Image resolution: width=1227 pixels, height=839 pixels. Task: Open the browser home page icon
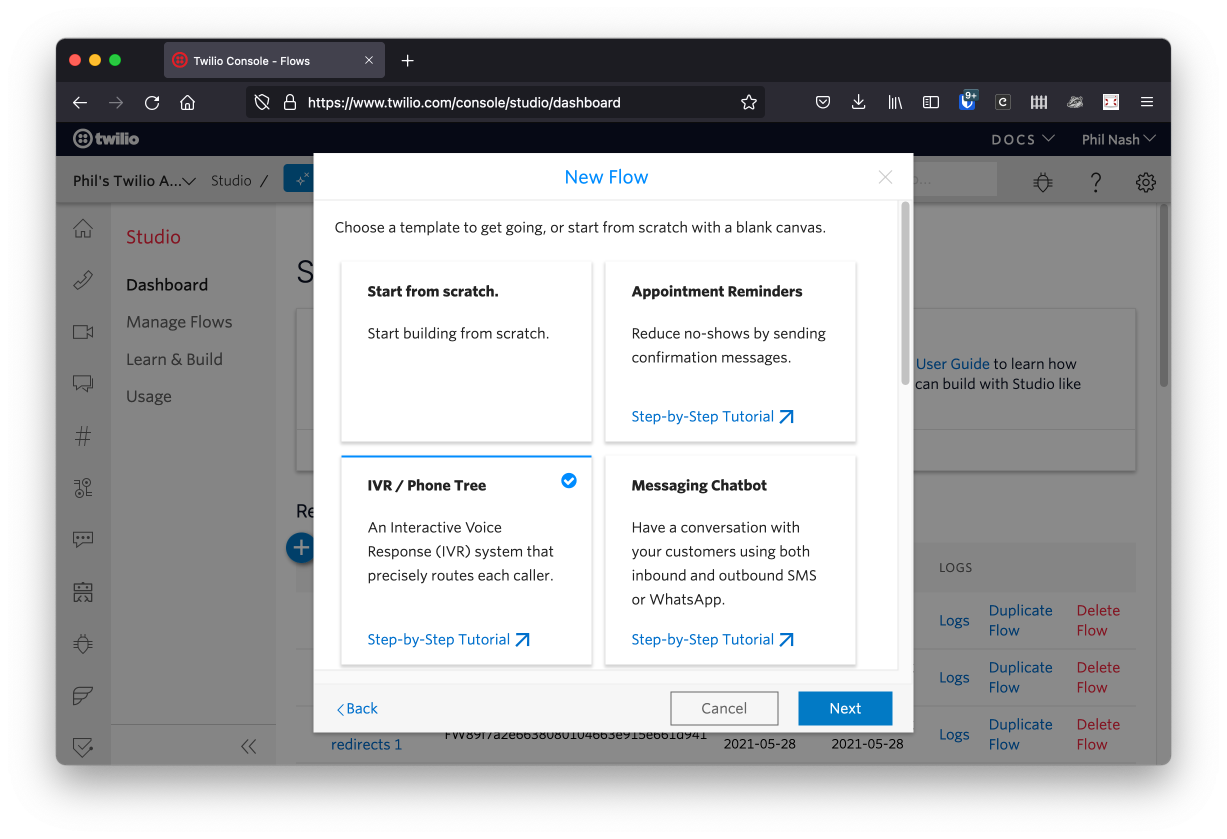[x=187, y=102]
